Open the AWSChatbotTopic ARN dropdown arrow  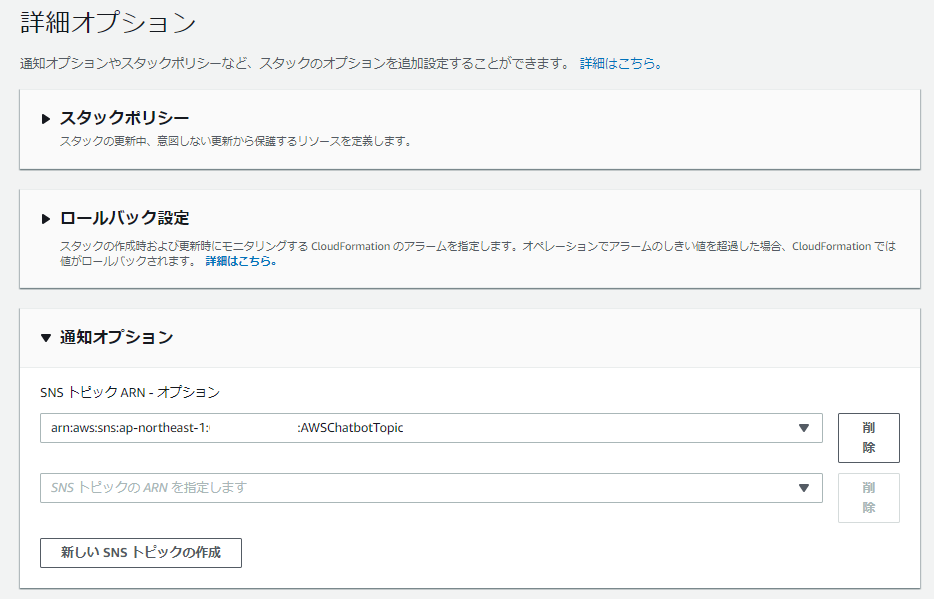tap(803, 428)
